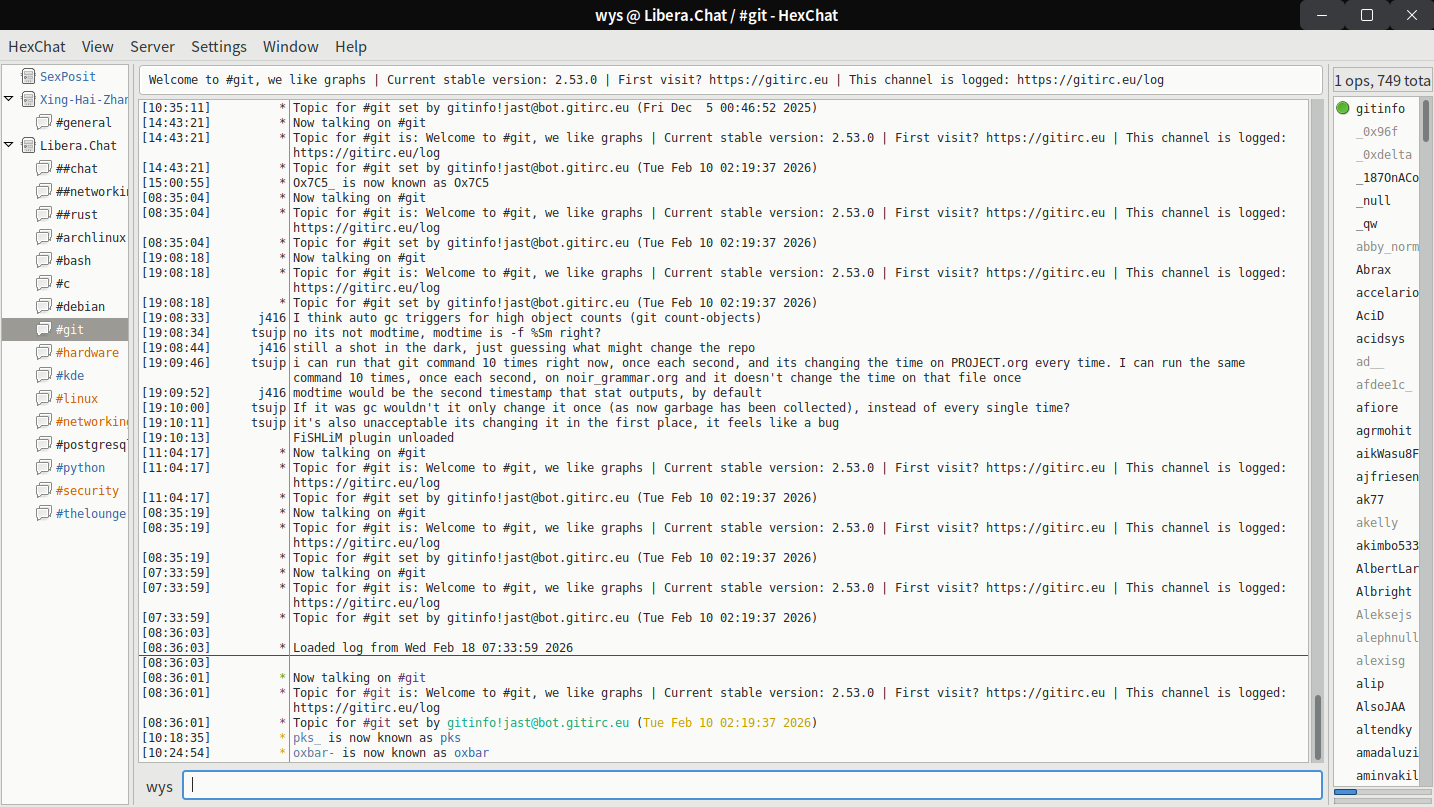Screen dimensions: 1434x807
Task: Click the chat log vertical scrollbar
Action: pyautogui.click(x=1317, y=726)
